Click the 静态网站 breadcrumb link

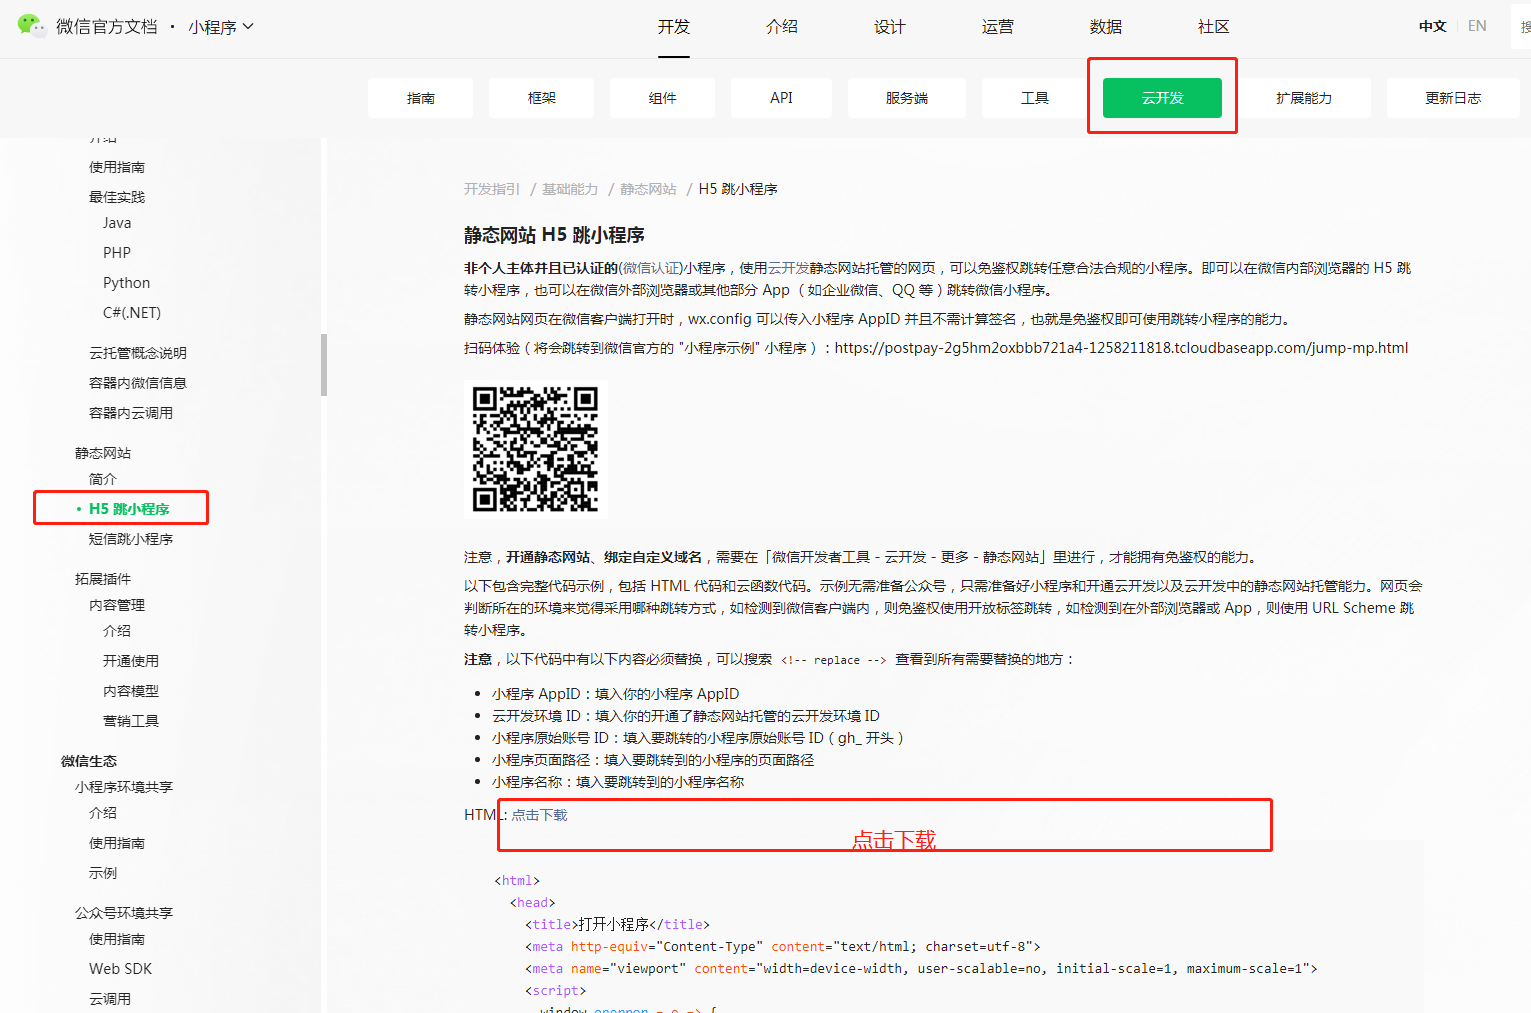pos(648,189)
